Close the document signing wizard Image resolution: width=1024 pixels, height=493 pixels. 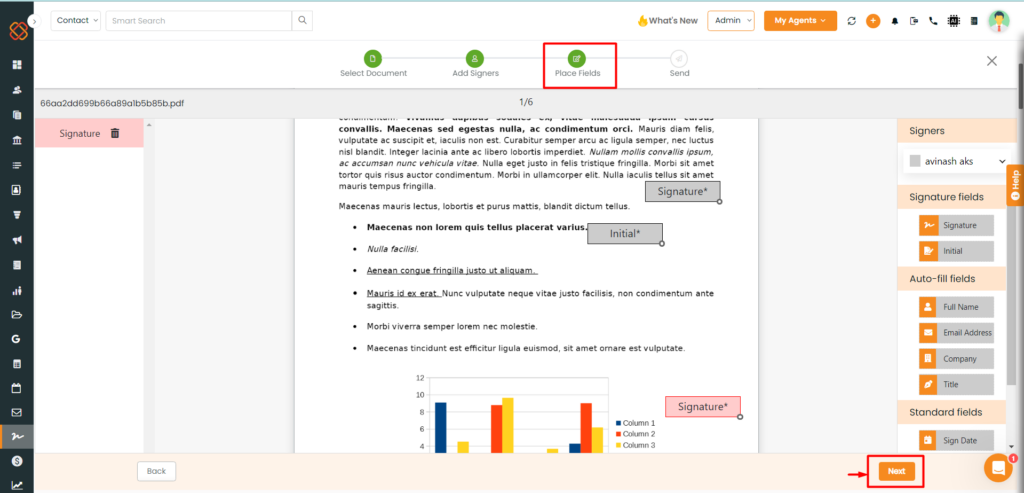[x=992, y=61]
